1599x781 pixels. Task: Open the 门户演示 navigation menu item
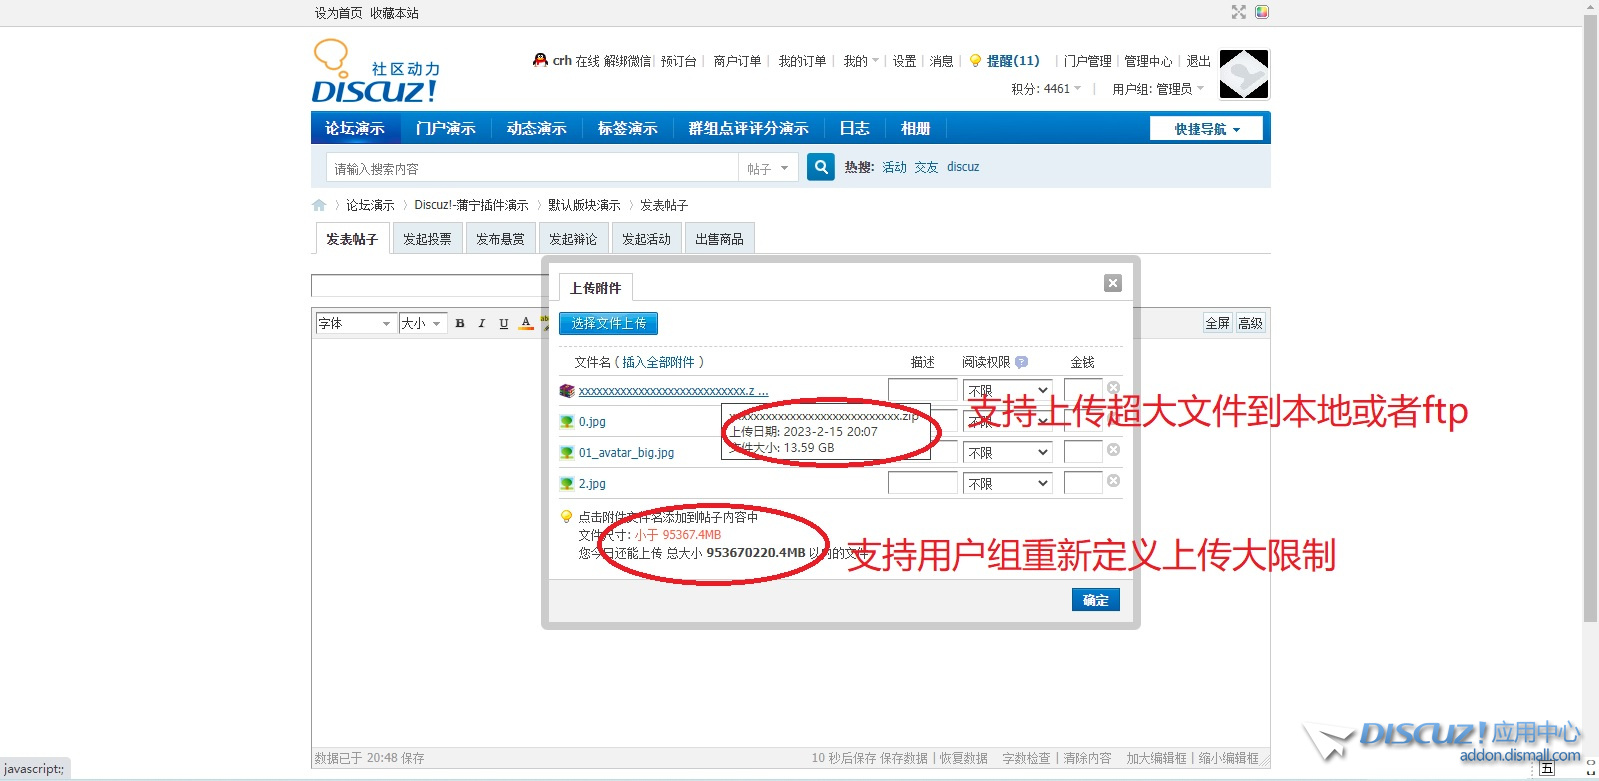[x=446, y=129]
